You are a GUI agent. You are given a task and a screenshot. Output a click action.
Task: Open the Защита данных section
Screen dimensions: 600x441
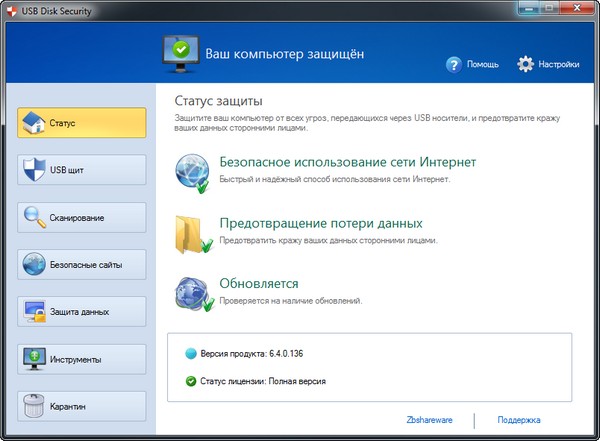click(81, 312)
